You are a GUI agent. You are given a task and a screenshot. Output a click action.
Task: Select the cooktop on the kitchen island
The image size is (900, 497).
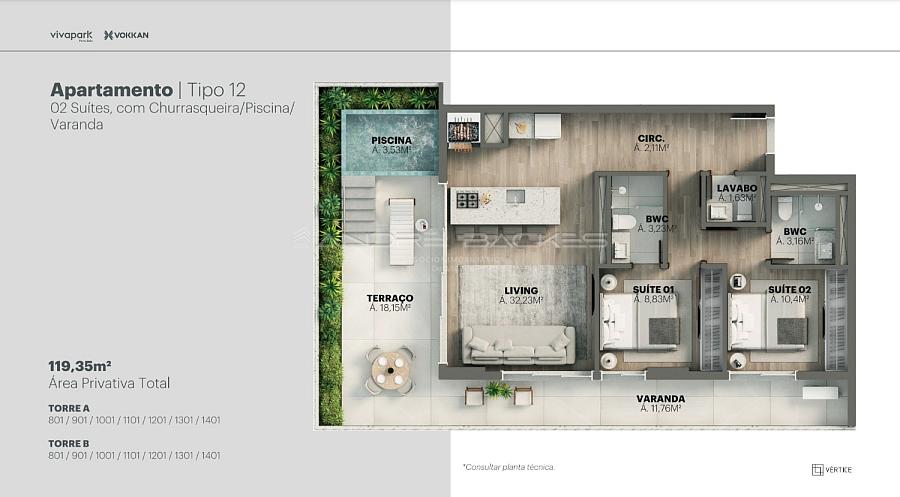click(467, 200)
